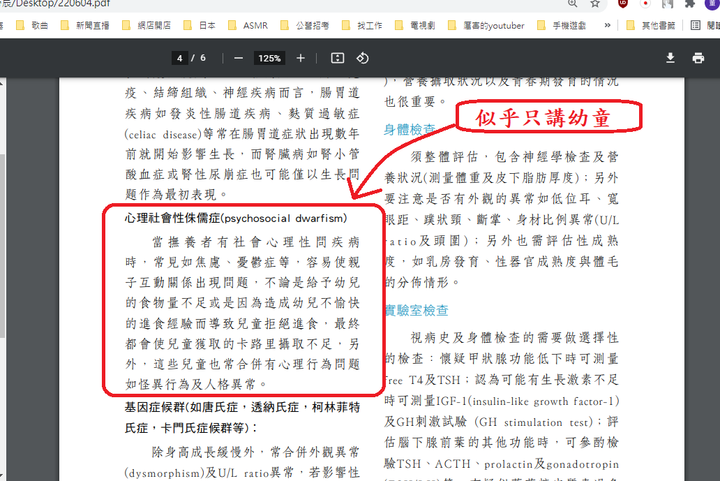Viewport: 720px width, 481px height.
Task: Open the youtuber bookmark folder
Action: (486, 25)
